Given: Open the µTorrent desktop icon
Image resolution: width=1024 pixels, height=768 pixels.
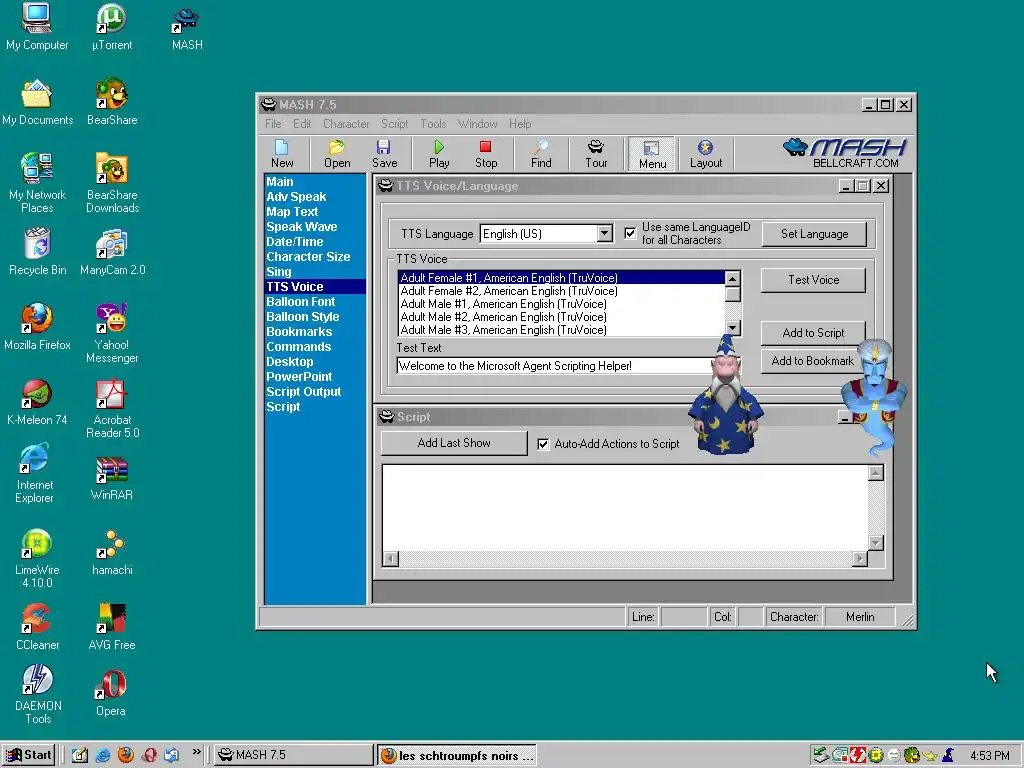Looking at the screenshot, I should pyautogui.click(x=112, y=27).
